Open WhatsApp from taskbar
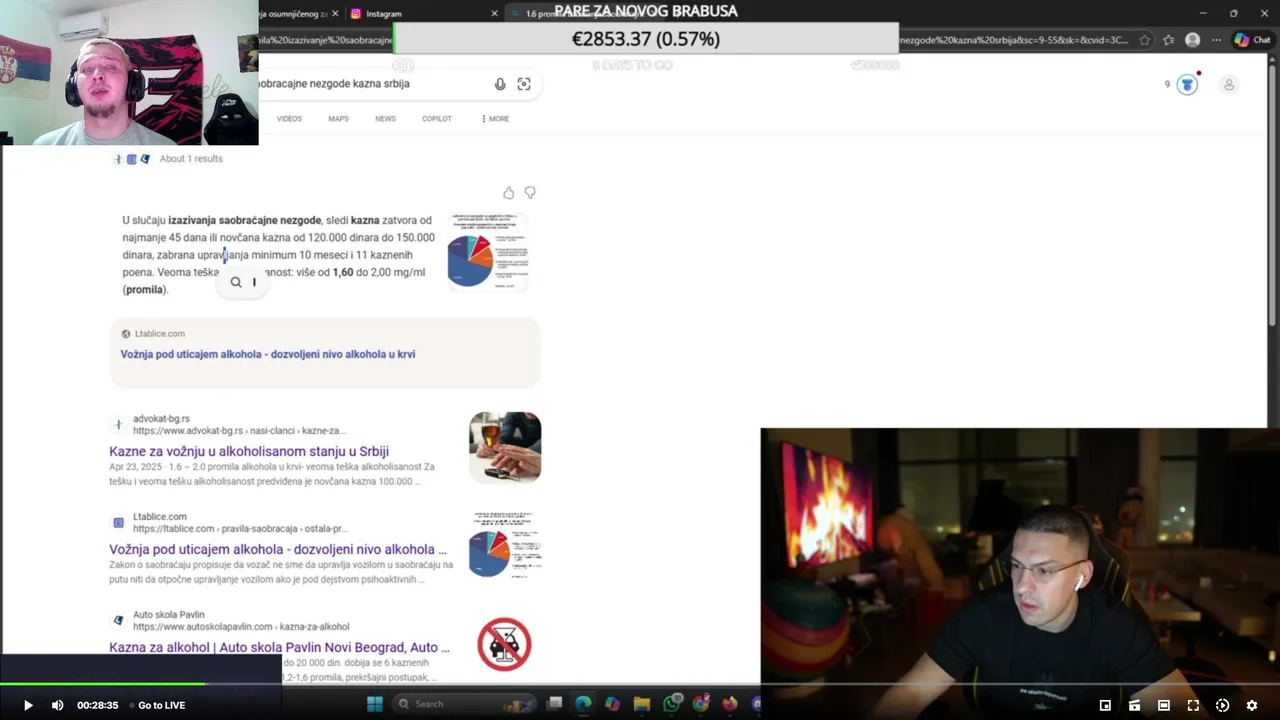 point(672,704)
